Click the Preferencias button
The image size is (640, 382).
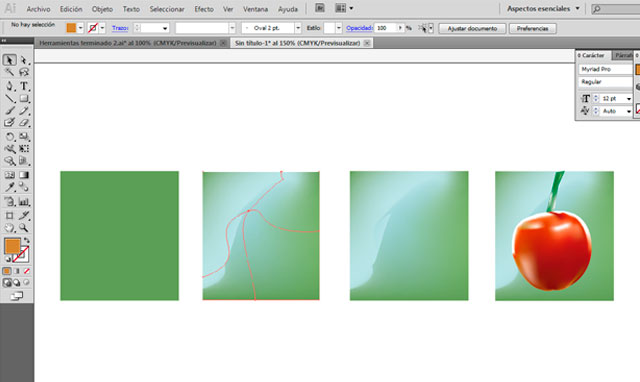[532, 29]
